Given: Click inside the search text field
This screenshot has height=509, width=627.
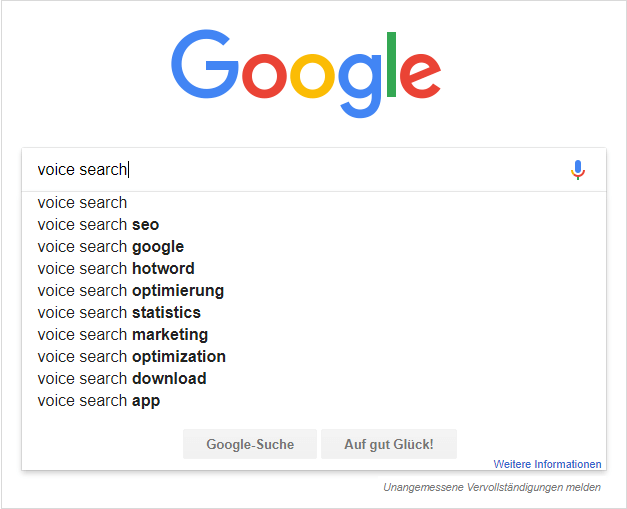Looking at the screenshot, I should (300, 170).
